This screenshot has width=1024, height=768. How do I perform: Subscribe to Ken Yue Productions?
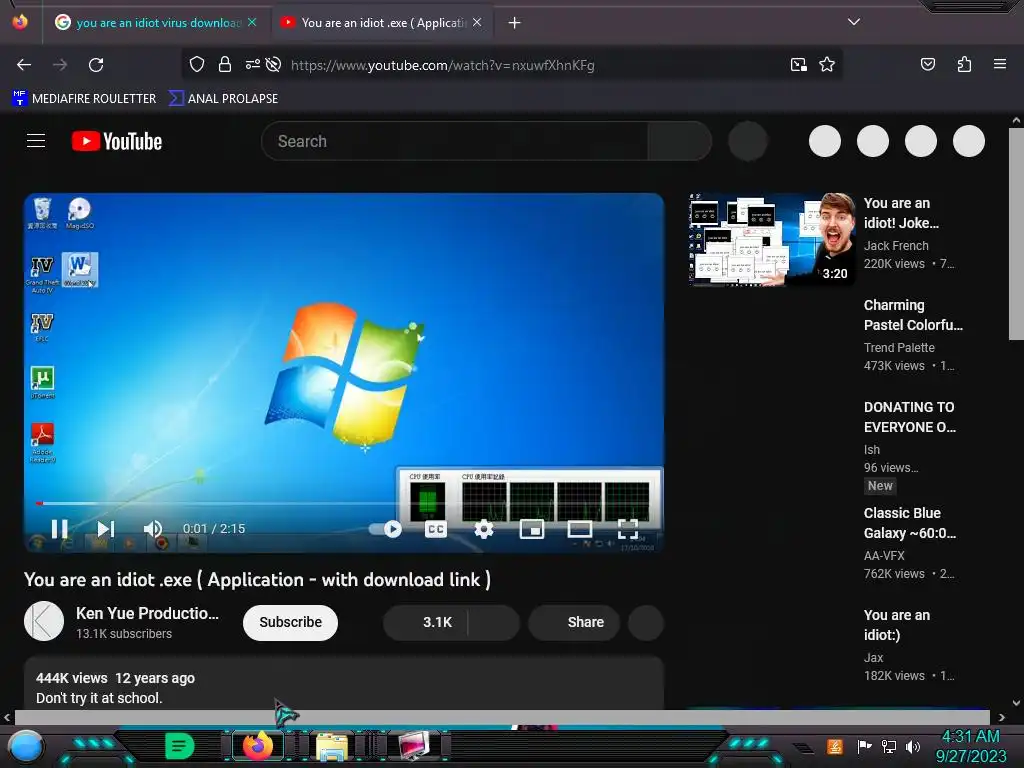coord(290,622)
